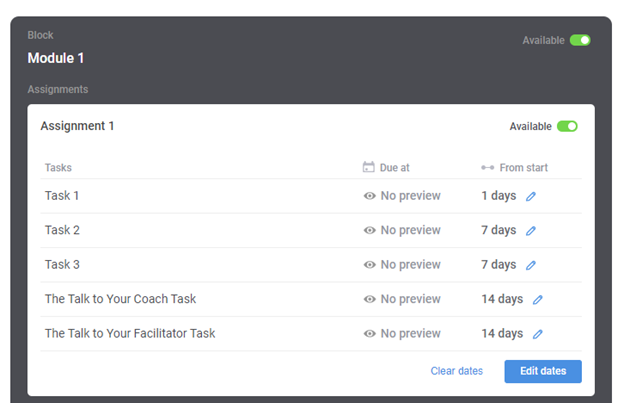The image size is (624, 403).
Task: Click pencil edit icon for Task 1
Action: coord(531,196)
